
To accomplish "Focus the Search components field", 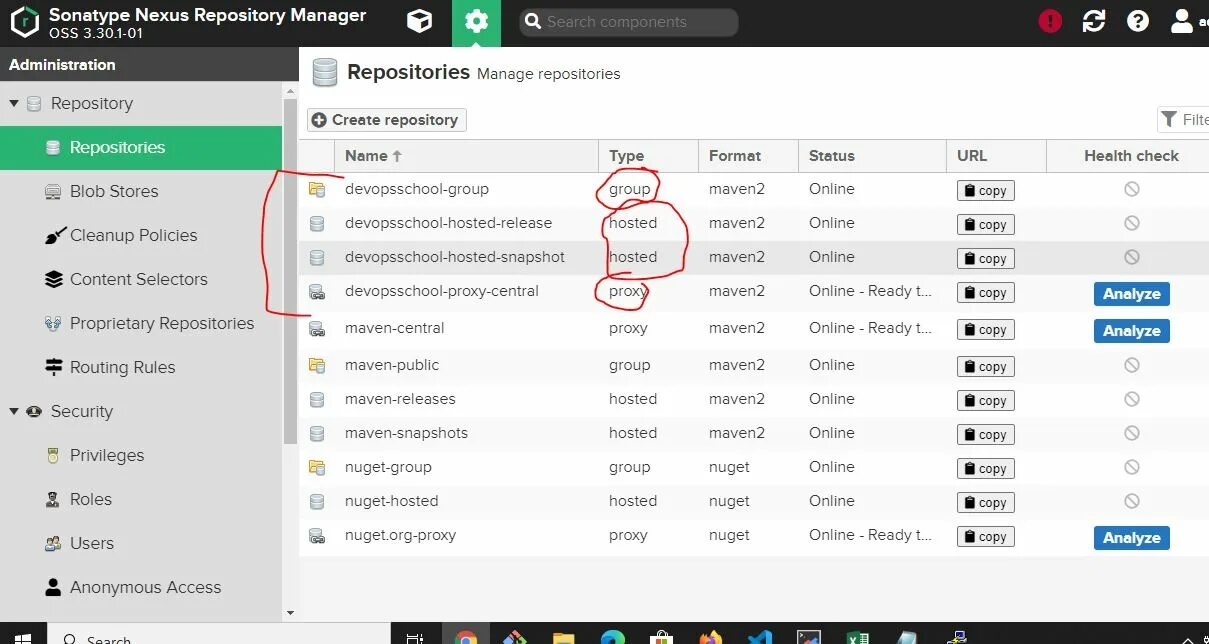I will tap(629, 22).
